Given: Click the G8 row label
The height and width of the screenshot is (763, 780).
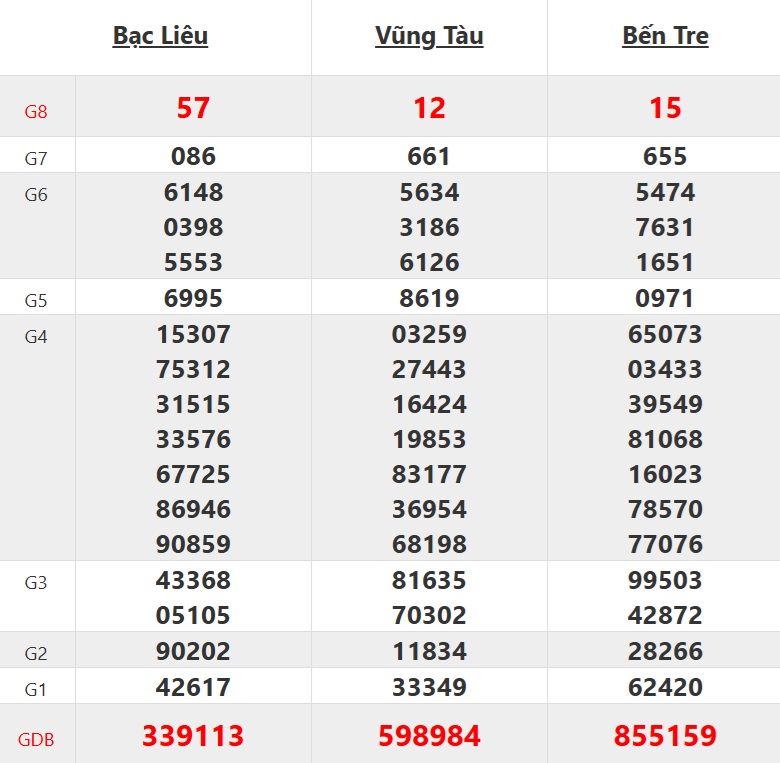Looking at the screenshot, I should (36, 112).
